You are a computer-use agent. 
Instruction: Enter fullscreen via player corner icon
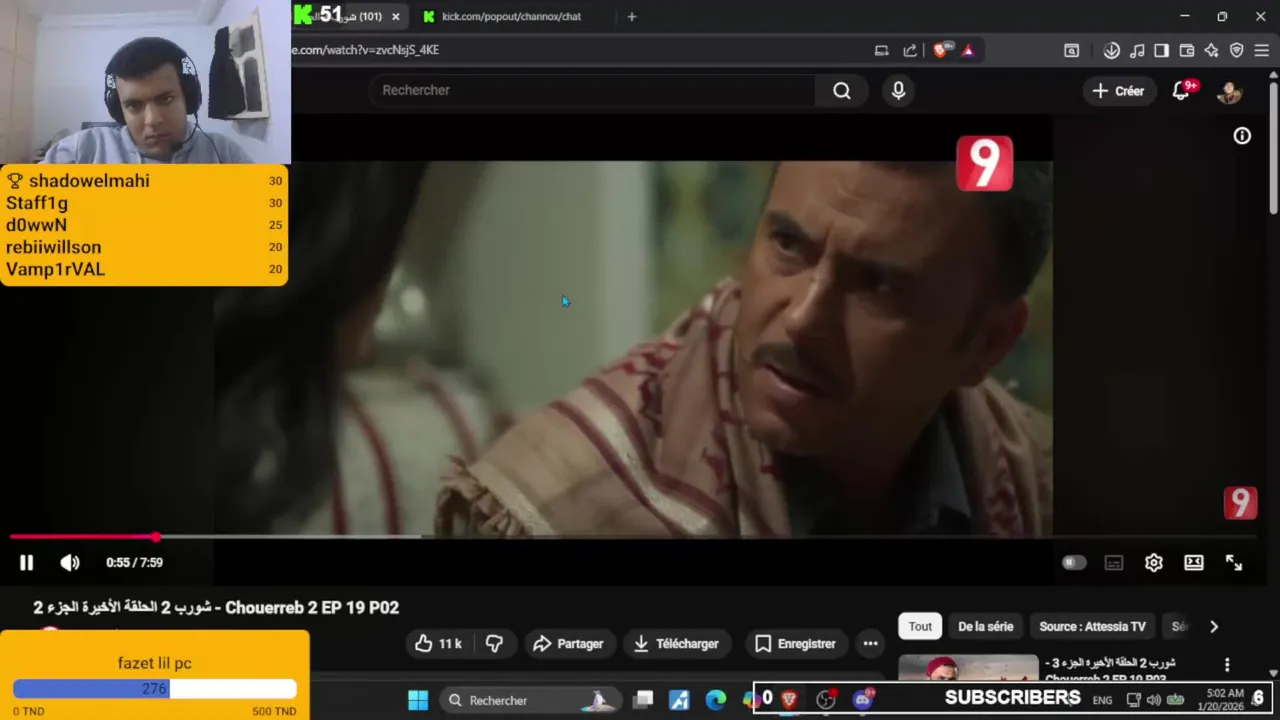coord(1234,563)
